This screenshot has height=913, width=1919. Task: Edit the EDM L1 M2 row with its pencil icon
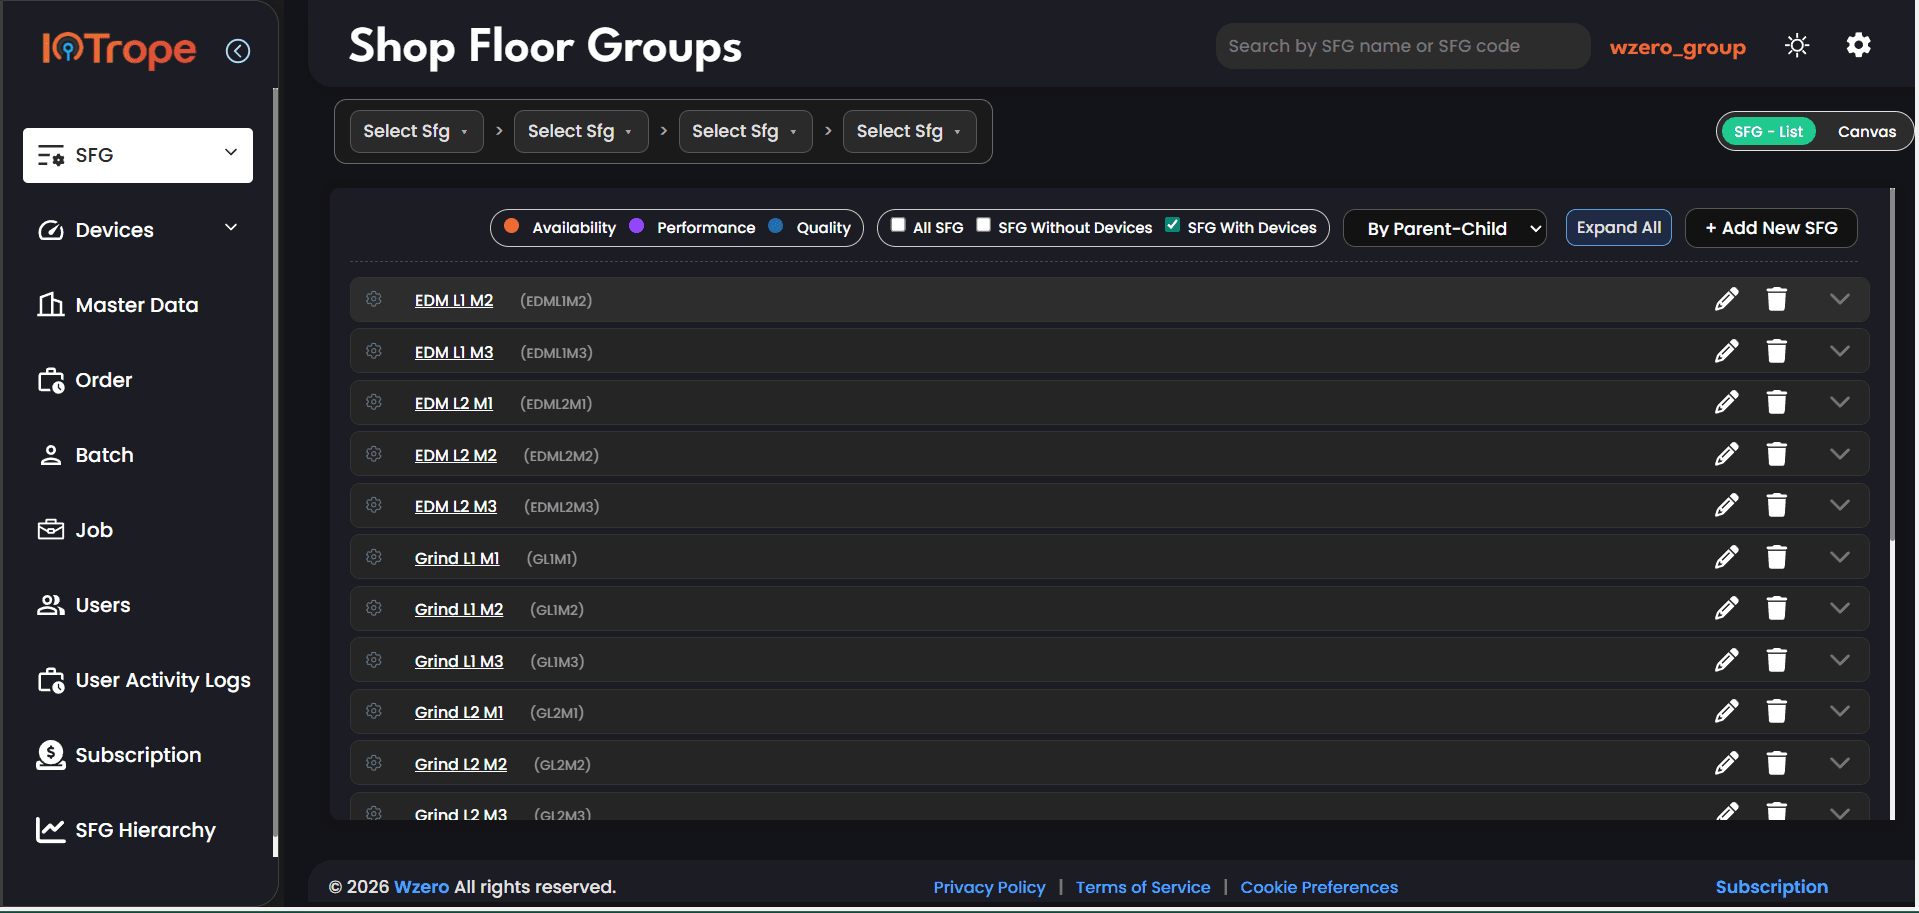[1726, 299]
